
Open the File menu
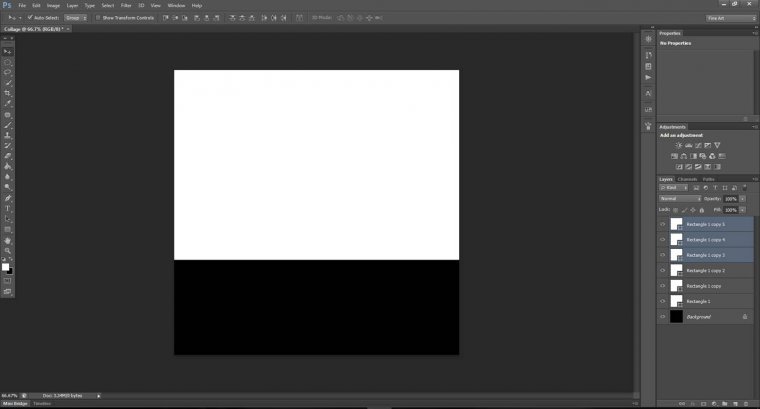tap(22, 5)
